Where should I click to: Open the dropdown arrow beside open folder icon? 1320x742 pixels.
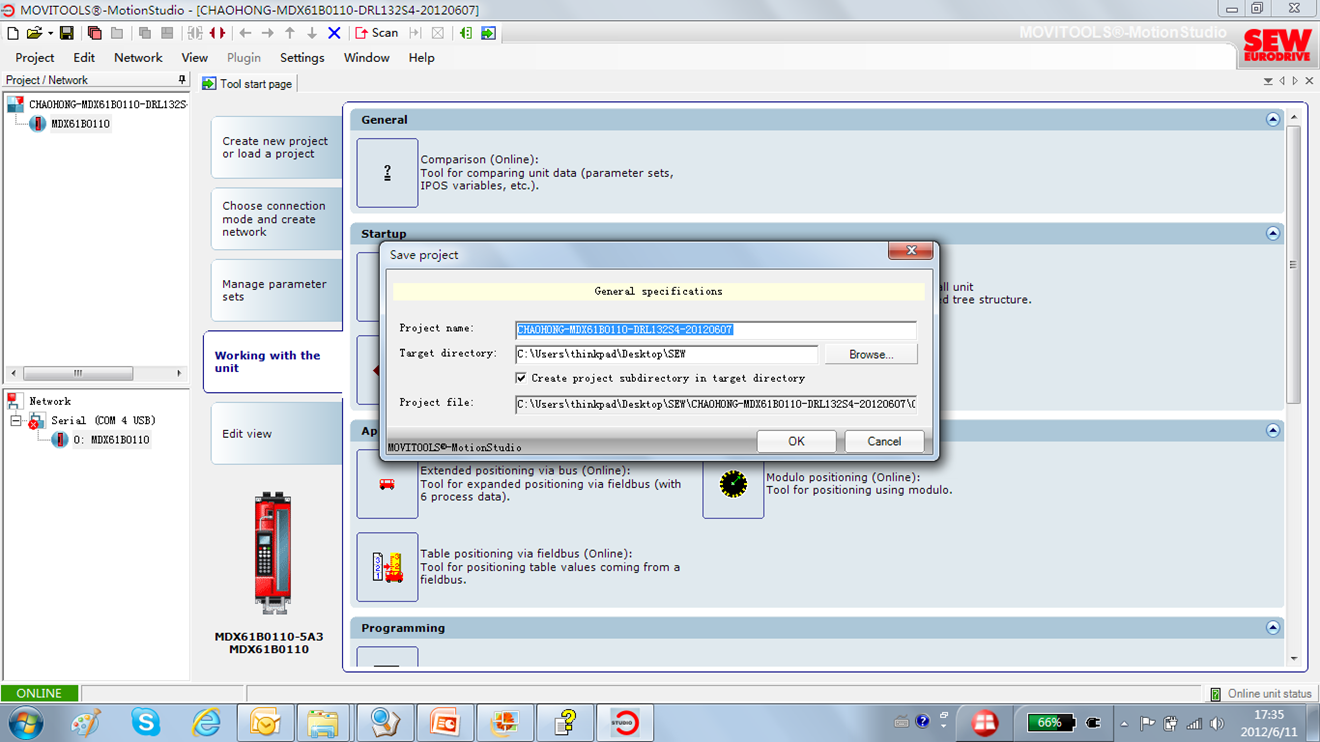point(50,33)
